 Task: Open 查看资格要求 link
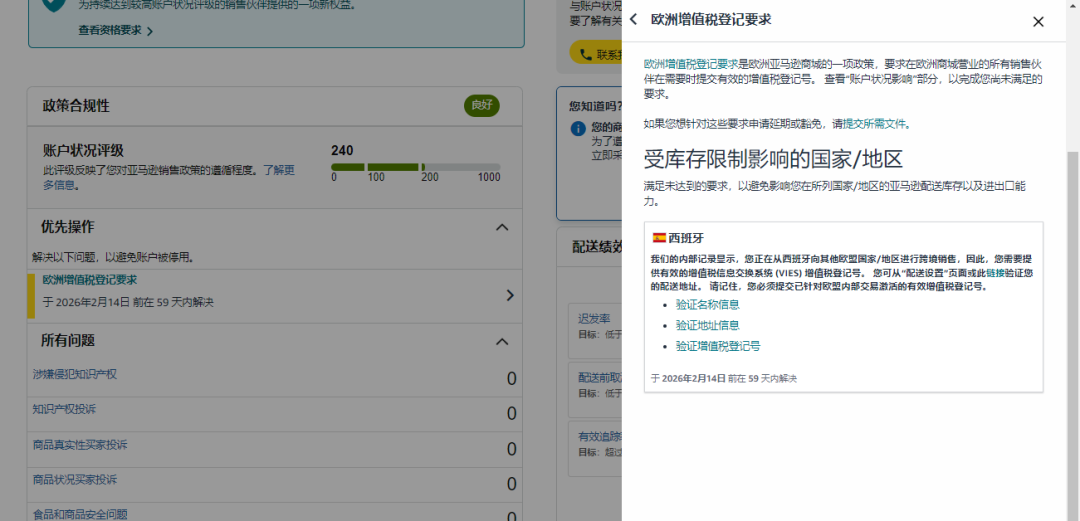(x=115, y=31)
